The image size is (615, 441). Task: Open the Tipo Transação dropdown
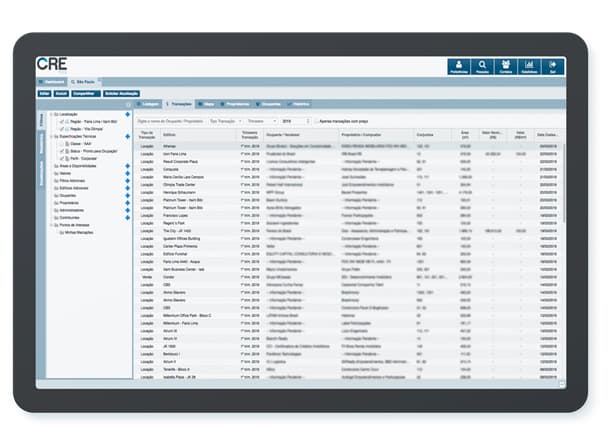[x=226, y=121]
